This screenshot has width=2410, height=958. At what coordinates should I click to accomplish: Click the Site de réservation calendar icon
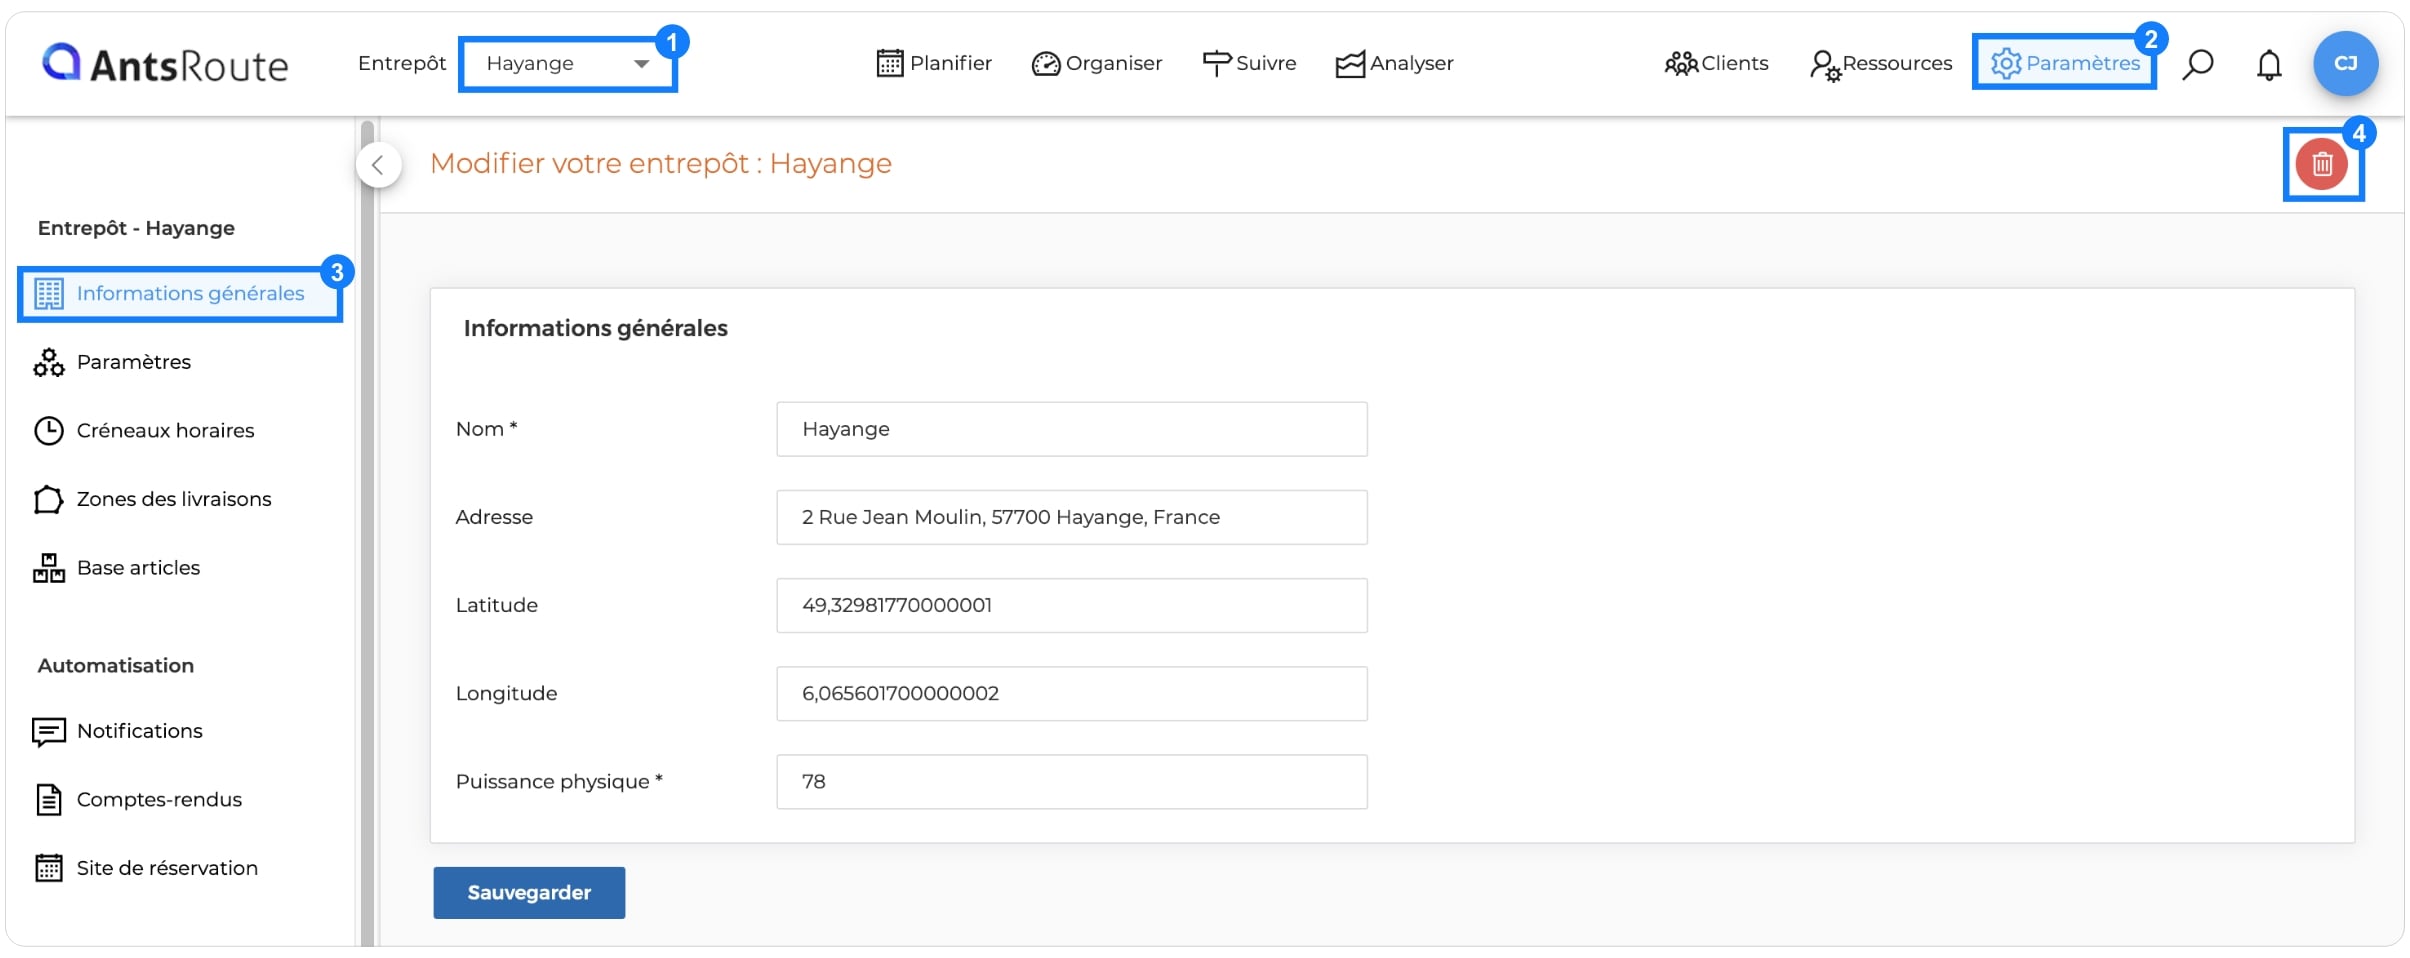coord(48,868)
